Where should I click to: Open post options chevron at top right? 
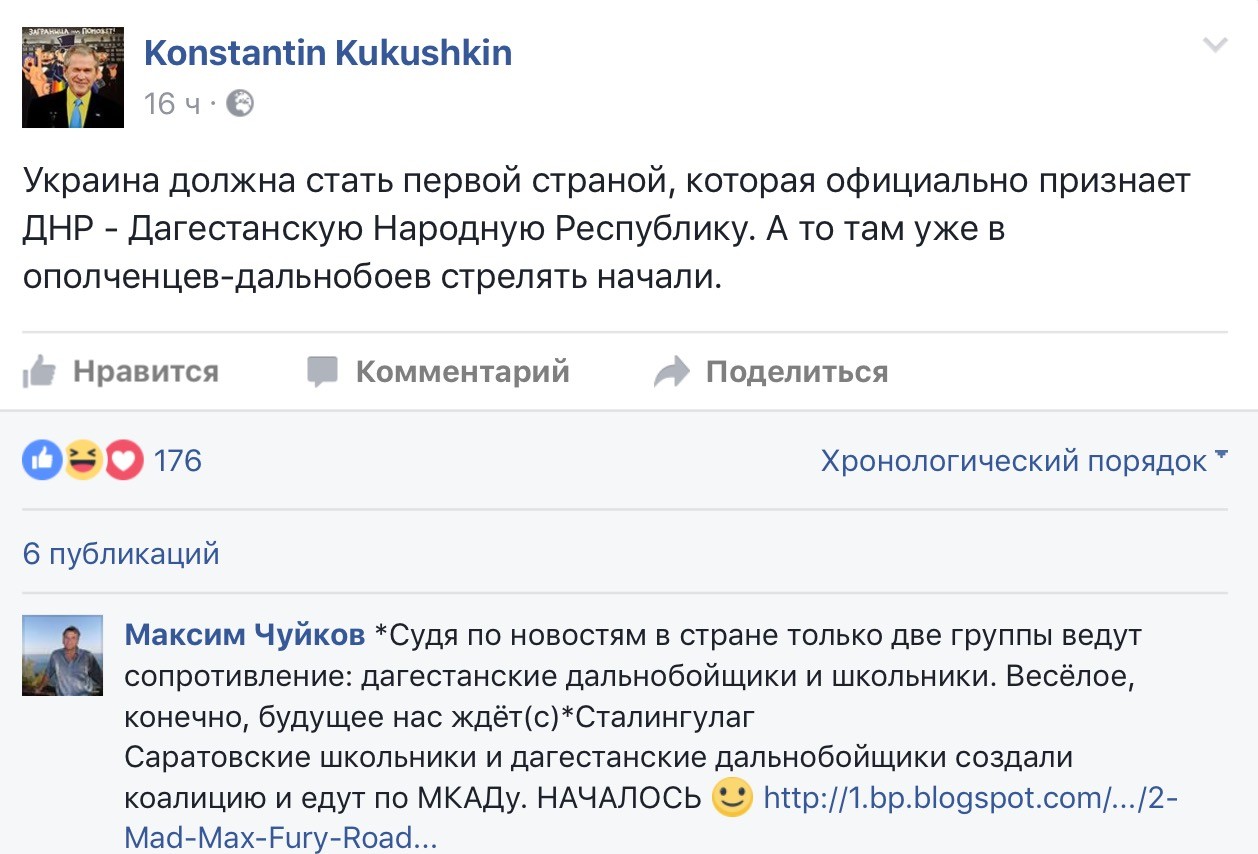pos(1215,45)
